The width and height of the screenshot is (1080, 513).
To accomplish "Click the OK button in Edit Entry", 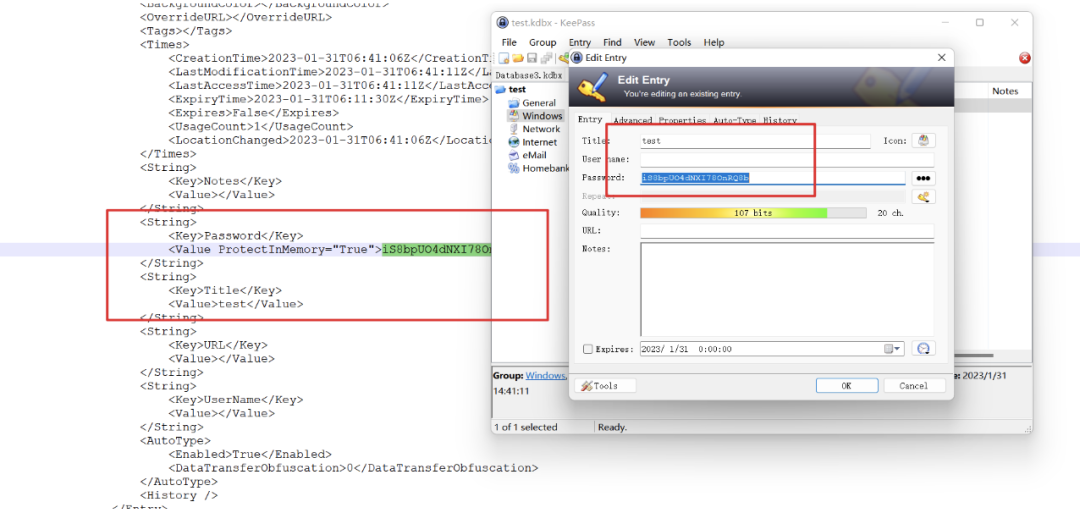I will [x=847, y=386].
